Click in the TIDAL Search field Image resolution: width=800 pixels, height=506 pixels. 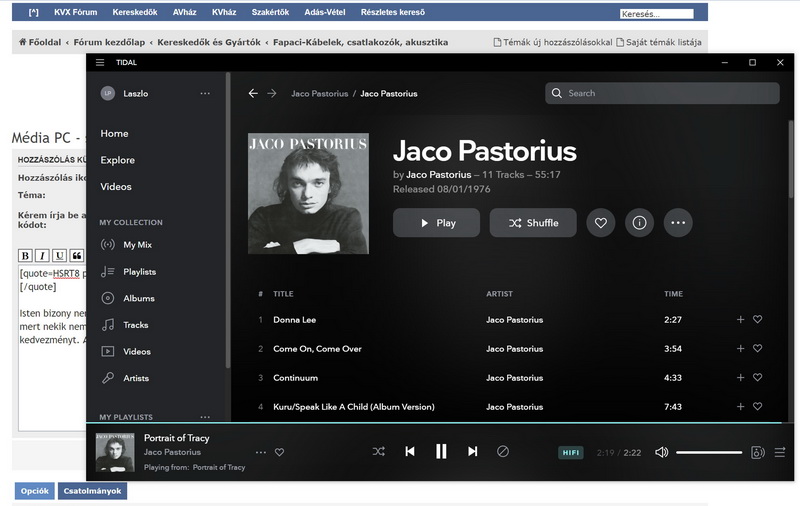pyautogui.click(x=662, y=93)
